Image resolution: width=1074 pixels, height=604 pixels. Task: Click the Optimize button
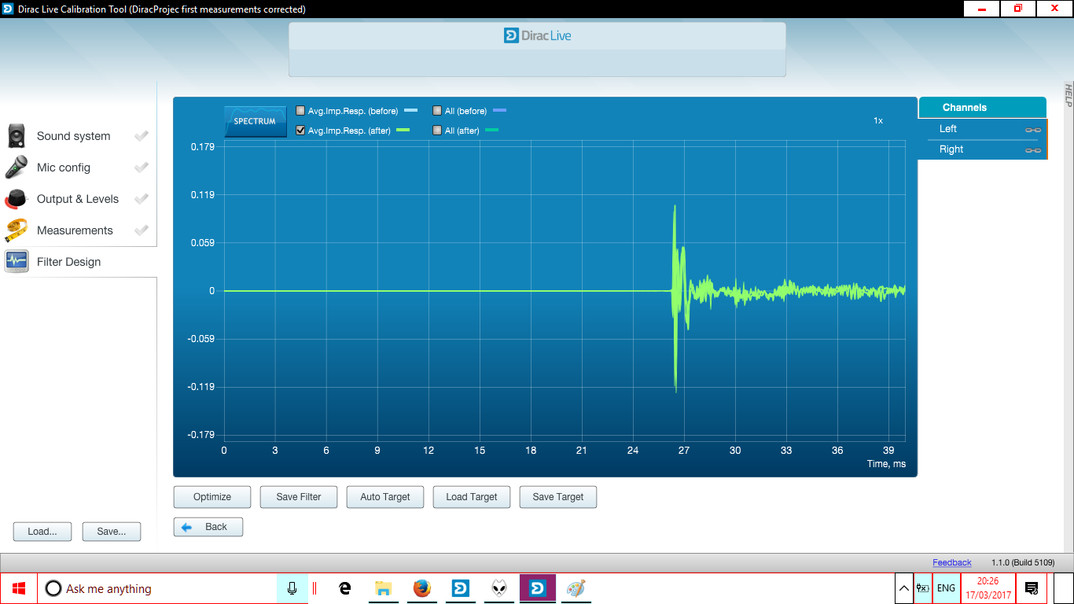pyautogui.click(x=212, y=497)
